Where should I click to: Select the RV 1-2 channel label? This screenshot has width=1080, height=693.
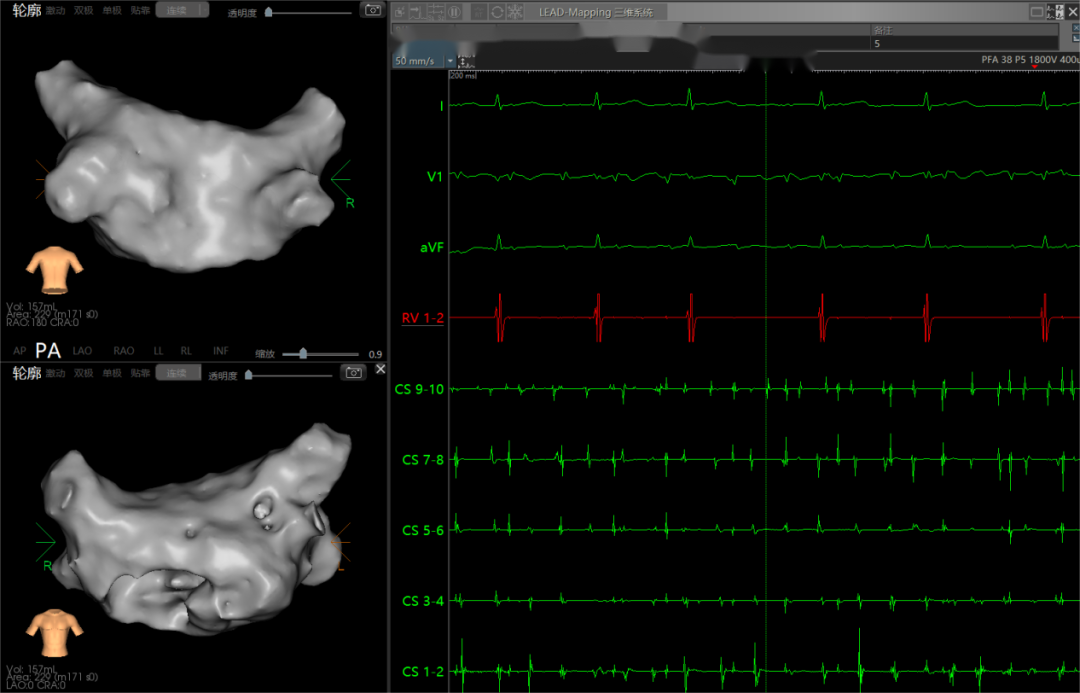422,318
